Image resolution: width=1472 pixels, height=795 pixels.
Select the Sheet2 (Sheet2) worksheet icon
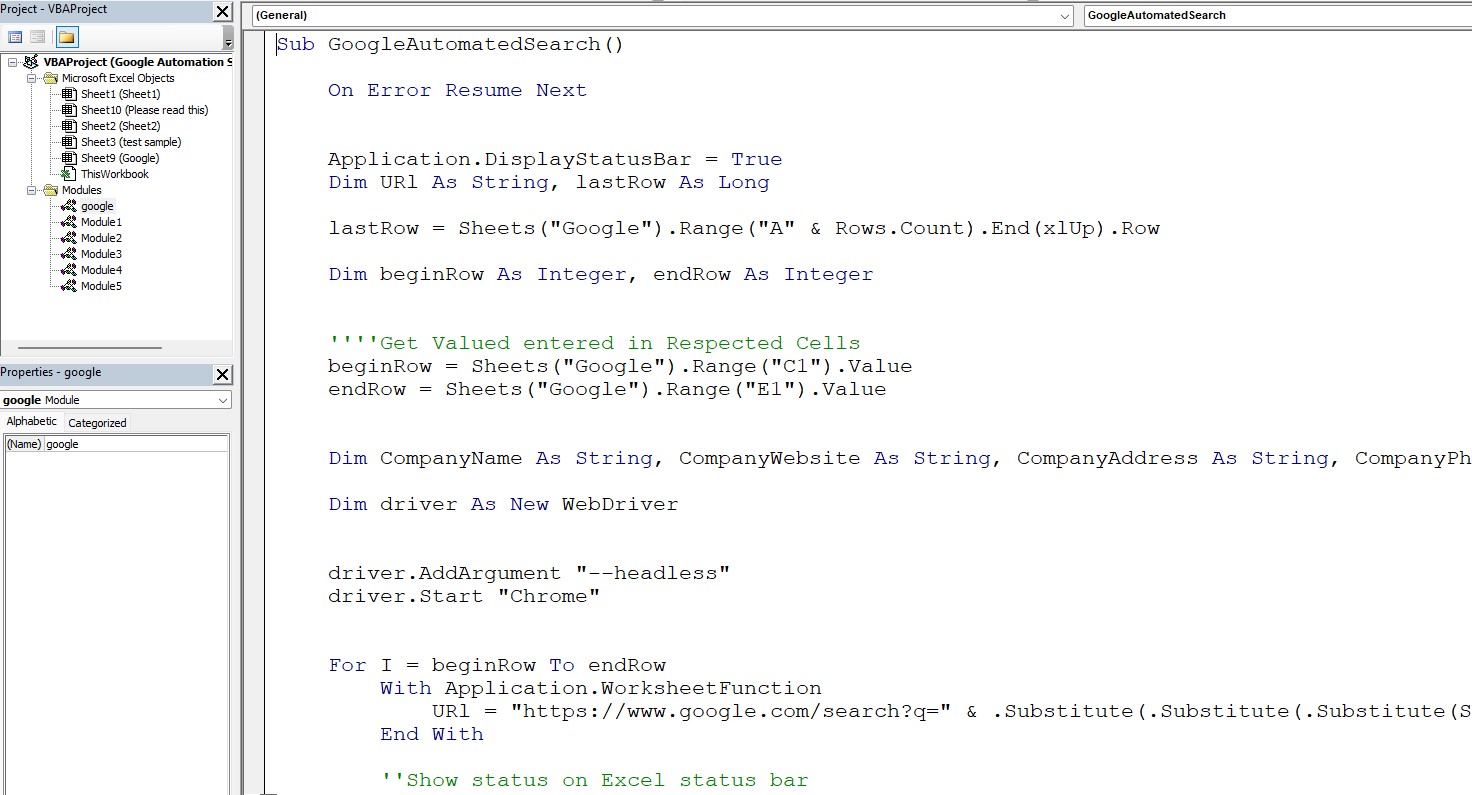[69, 126]
